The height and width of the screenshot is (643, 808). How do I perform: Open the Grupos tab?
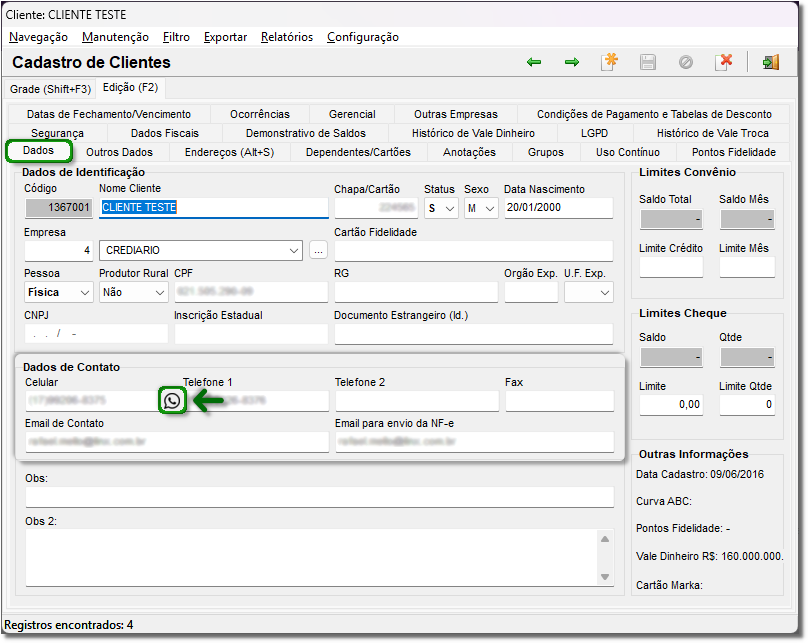(546, 152)
